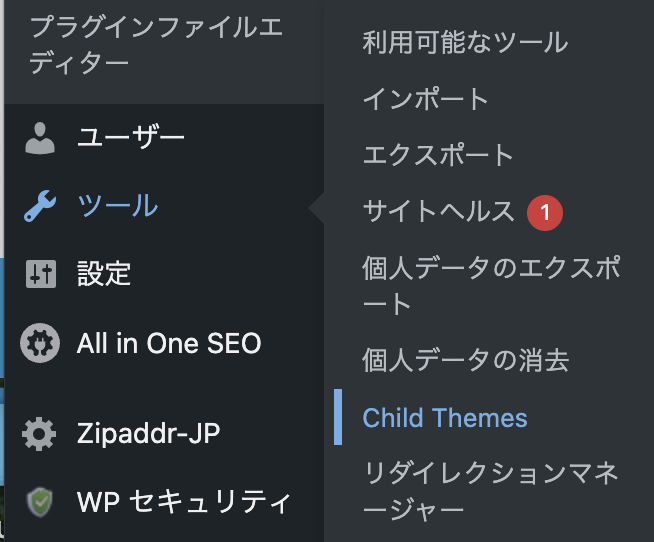Click the All in One SEO gear icon
654x542 pixels.
40,344
